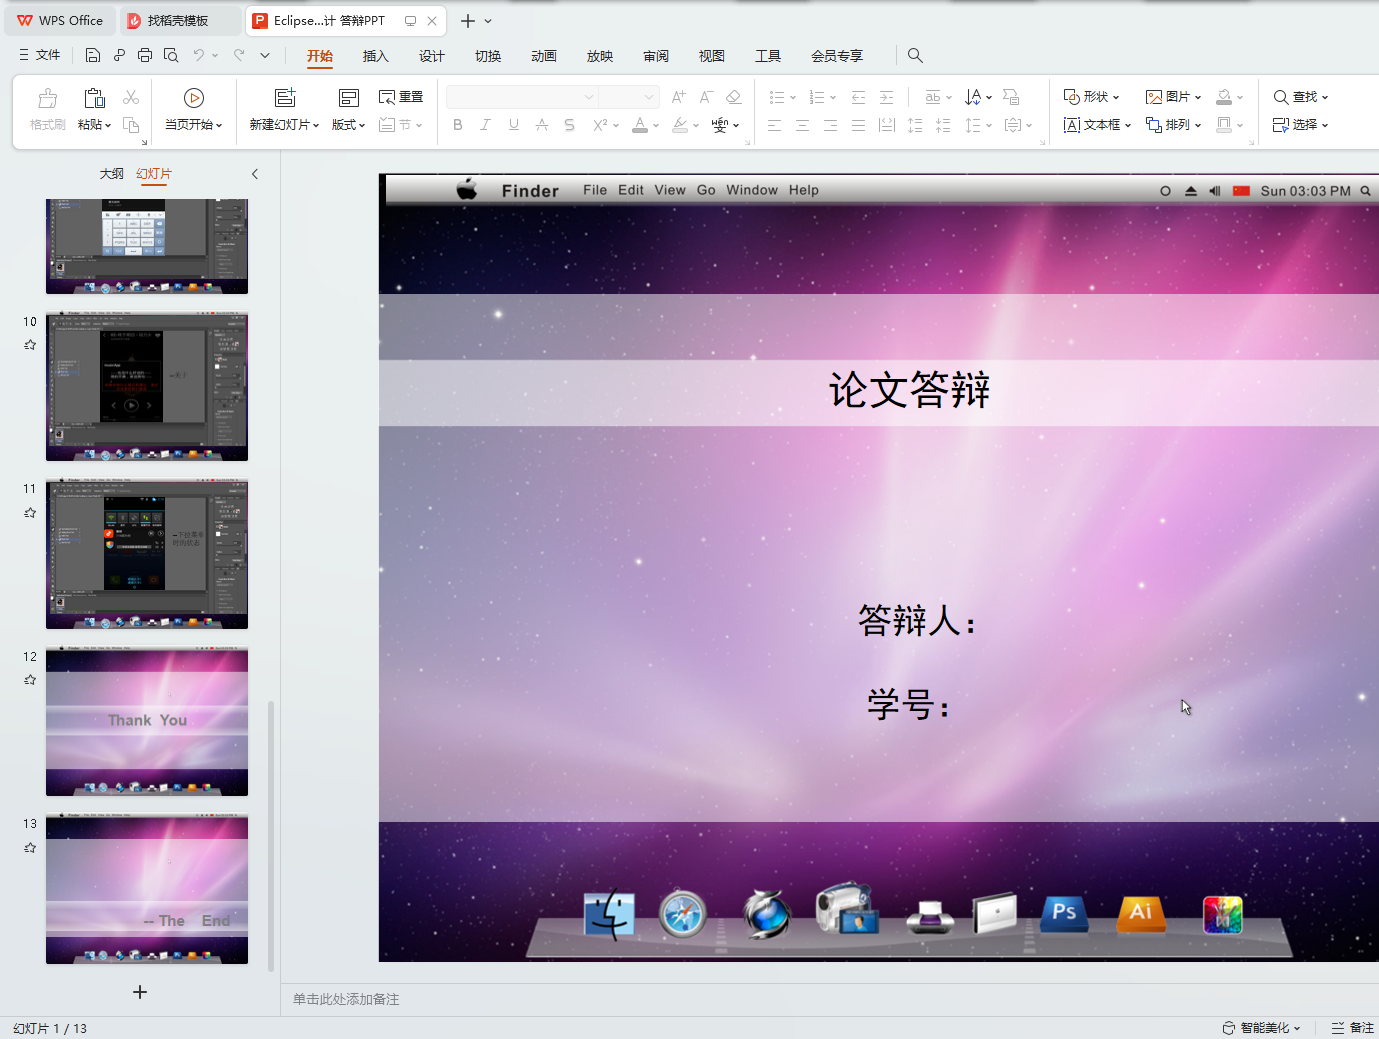Toggle center text alignment

pyautogui.click(x=802, y=125)
